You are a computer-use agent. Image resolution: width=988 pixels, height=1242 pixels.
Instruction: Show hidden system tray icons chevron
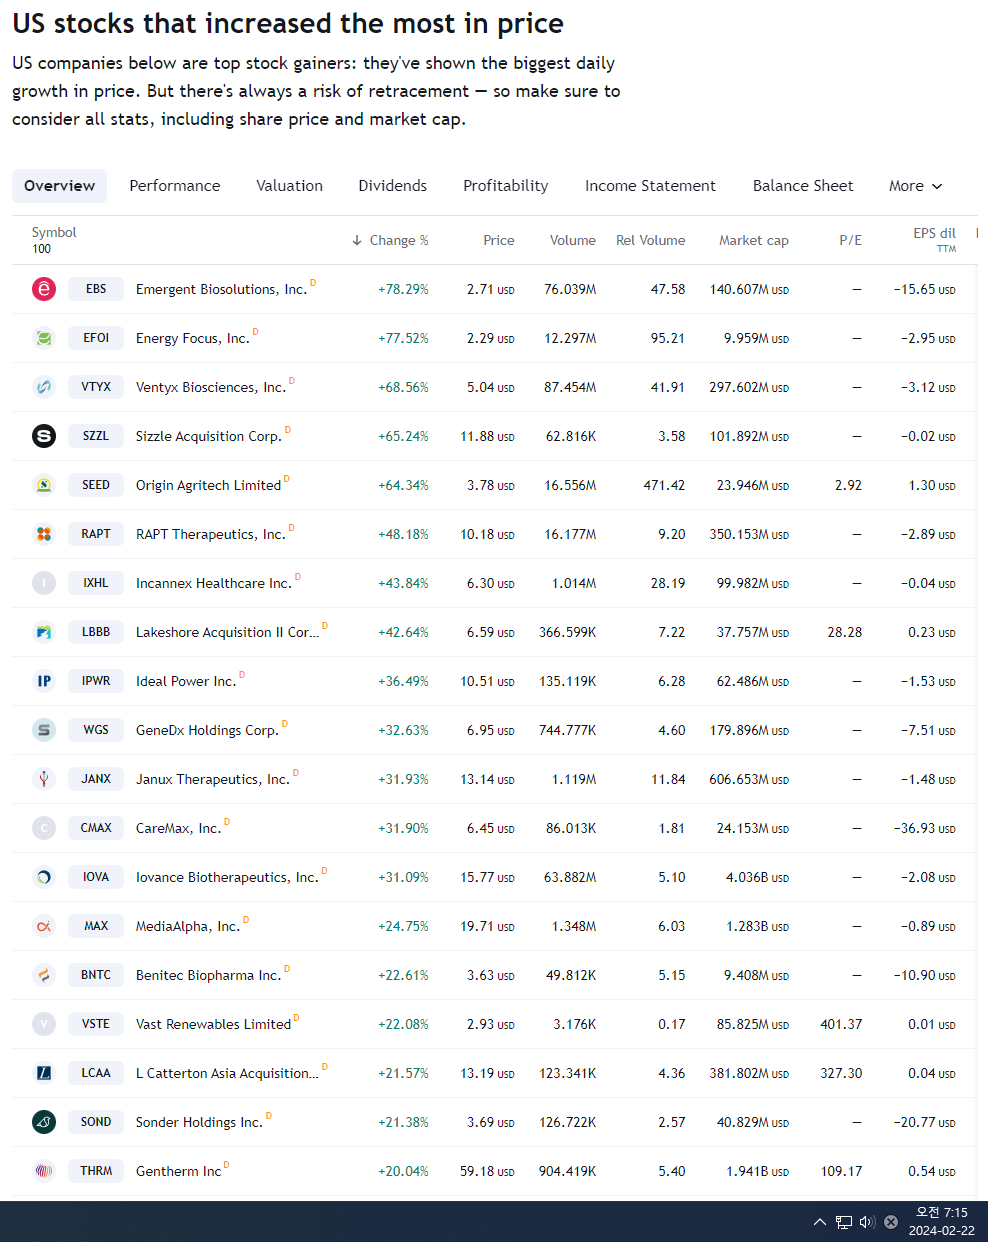click(x=820, y=1222)
